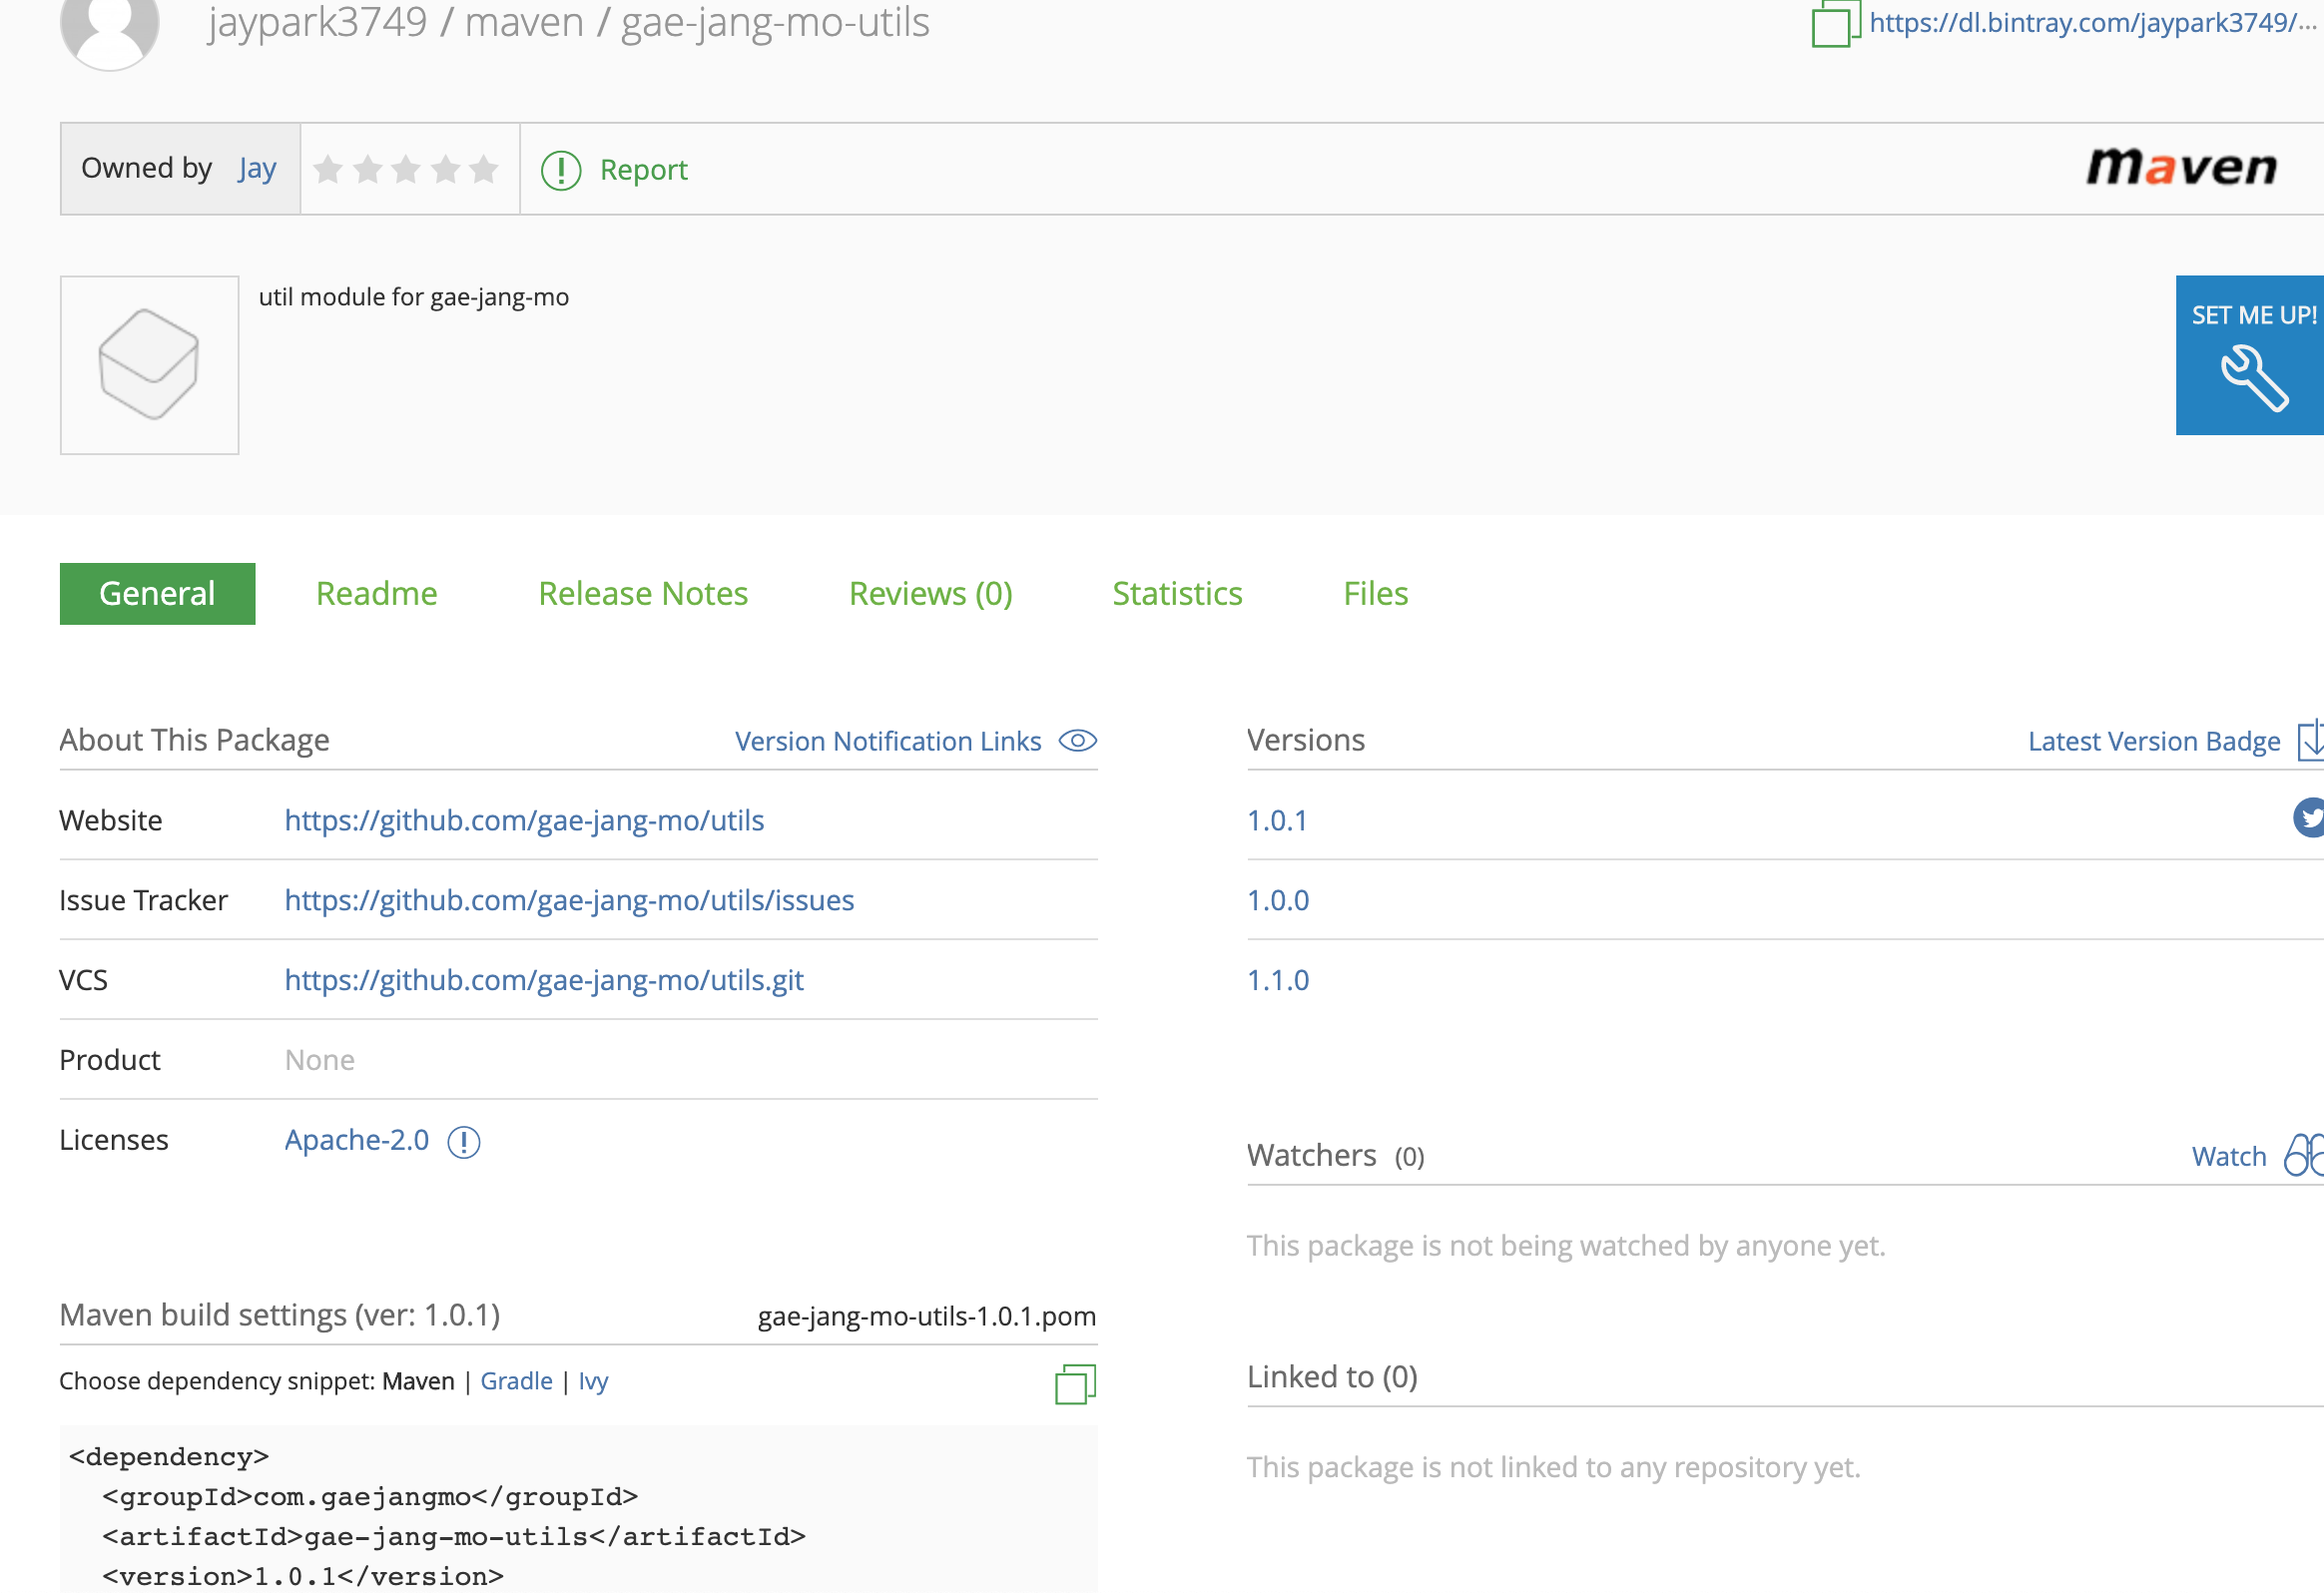Viewport: 2324px width, 1593px height.
Task: Click the Report exclamation icon
Action: 561,170
